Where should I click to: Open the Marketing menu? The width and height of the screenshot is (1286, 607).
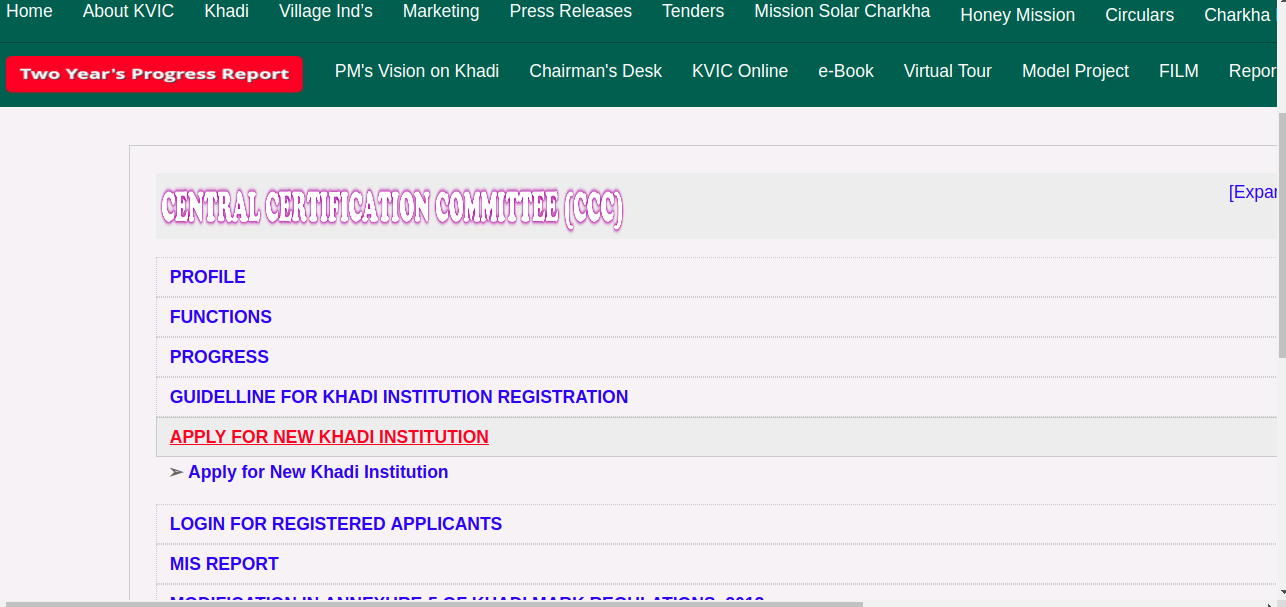[x=441, y=12]
